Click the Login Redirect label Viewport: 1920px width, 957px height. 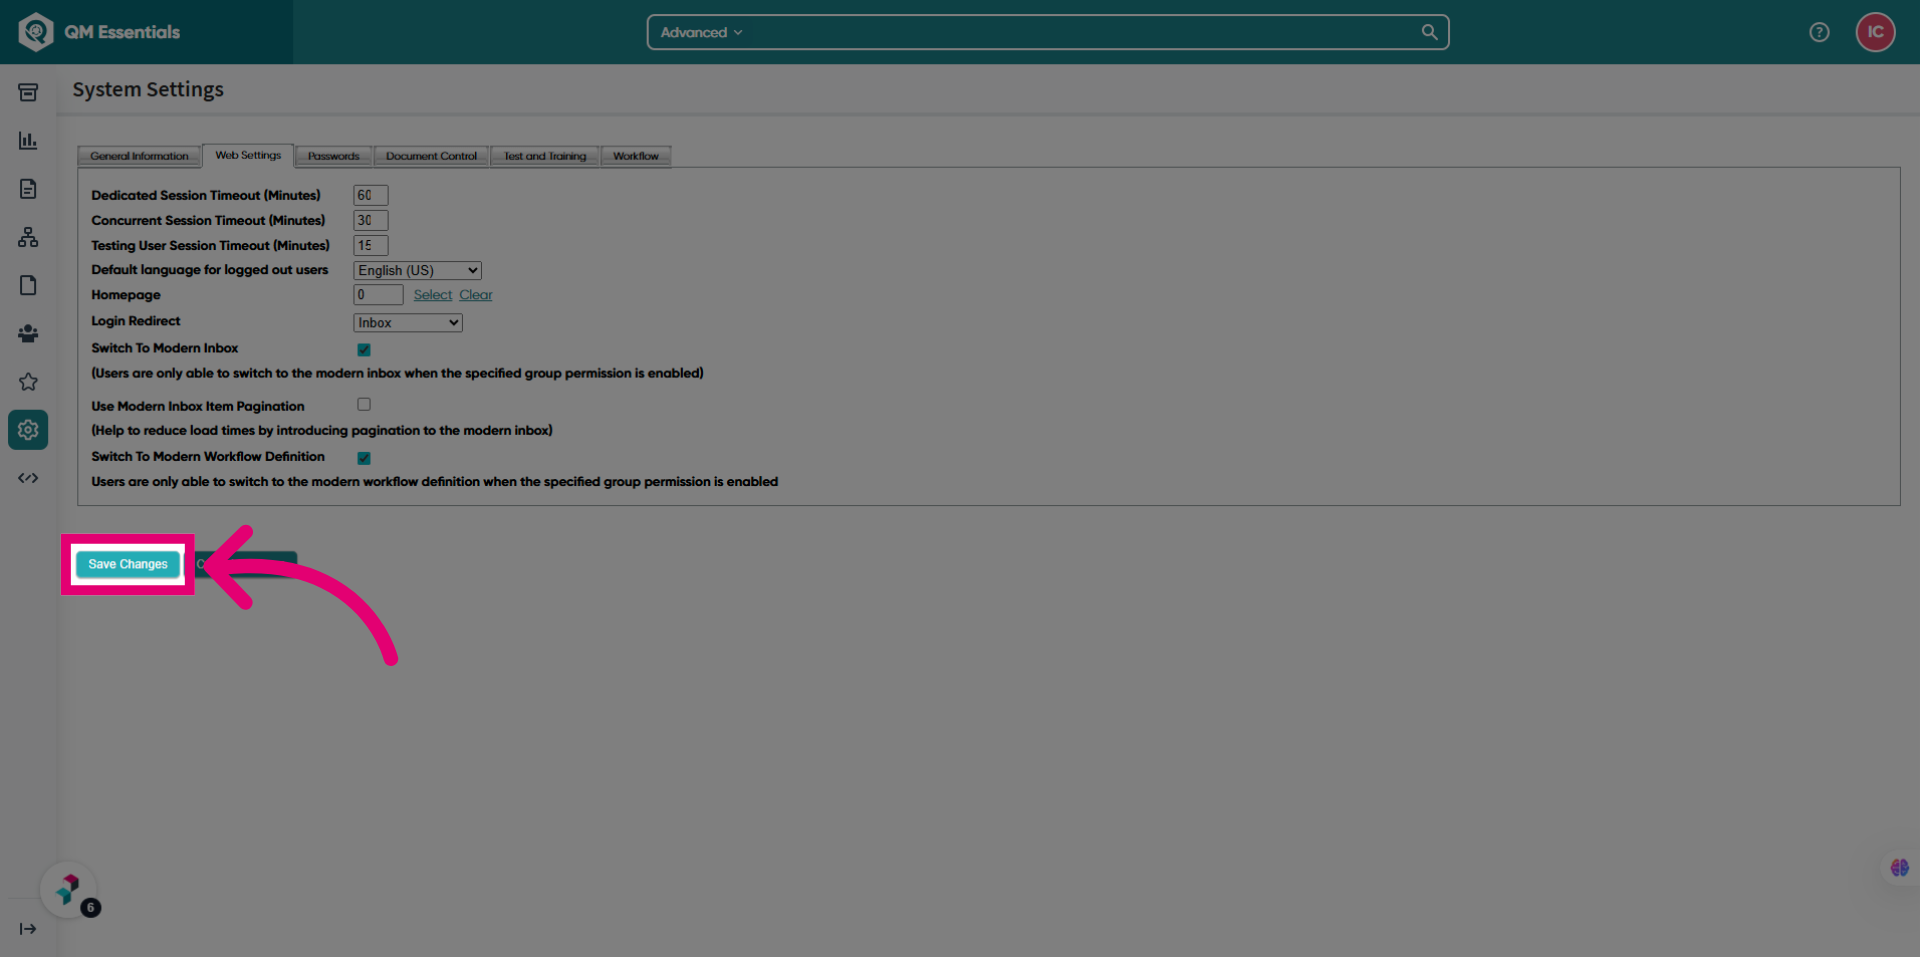pyautogui.click(x=136, y=321)
